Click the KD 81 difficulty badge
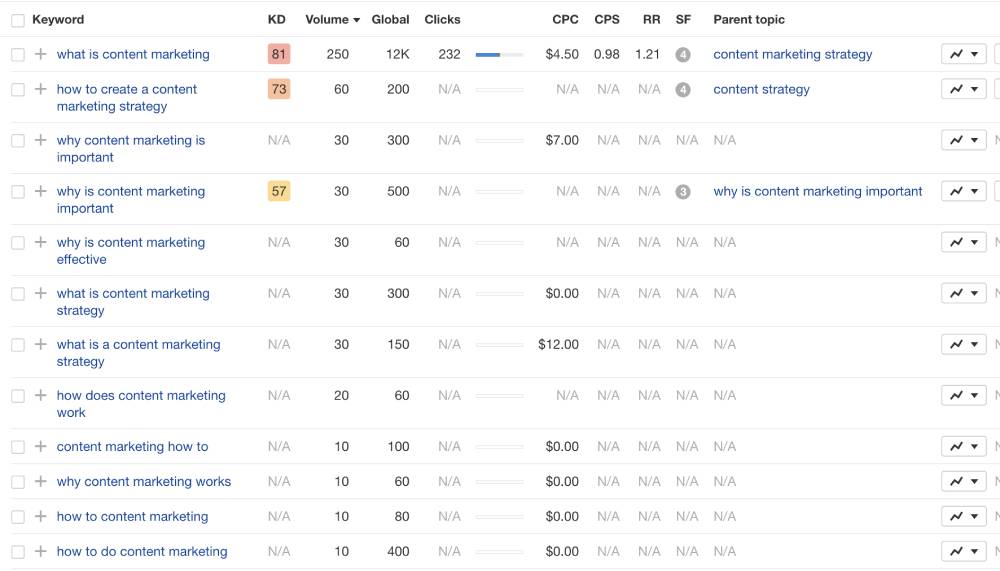 pyautogui.click(x=279, y=55)
